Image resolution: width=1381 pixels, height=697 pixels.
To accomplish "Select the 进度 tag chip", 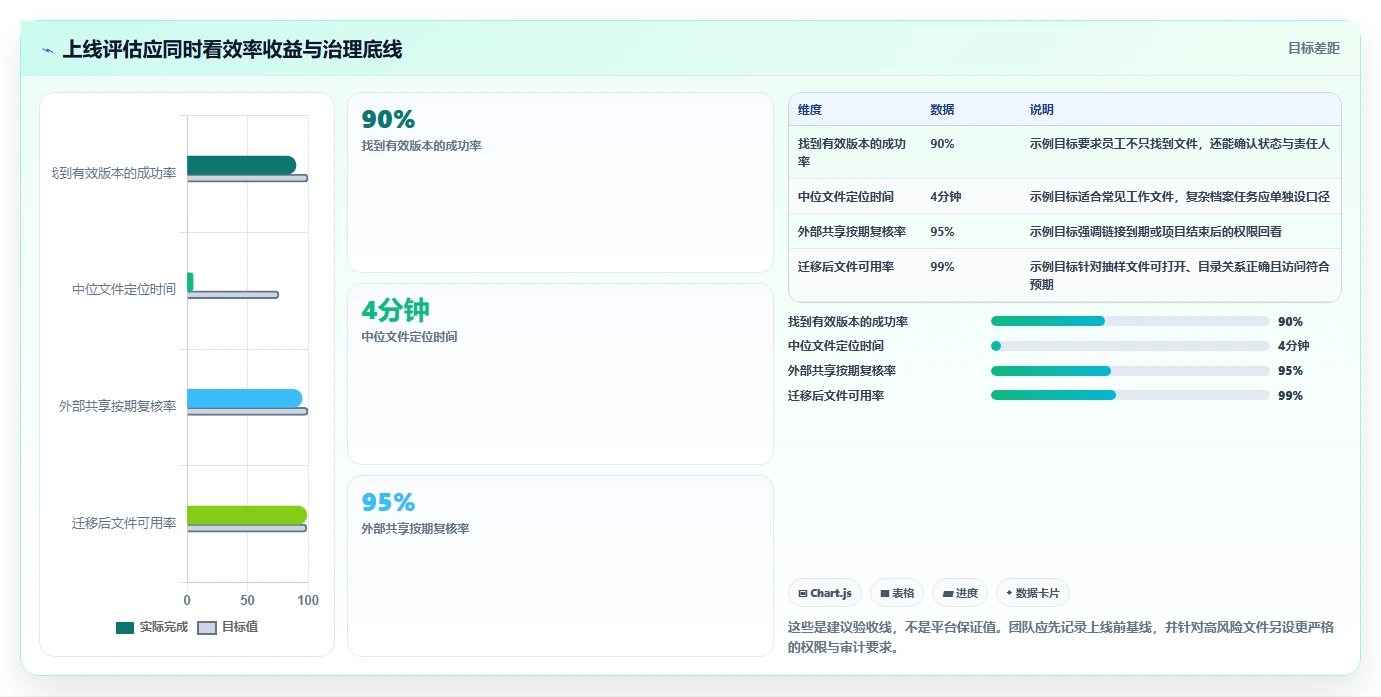I will 960,593.
